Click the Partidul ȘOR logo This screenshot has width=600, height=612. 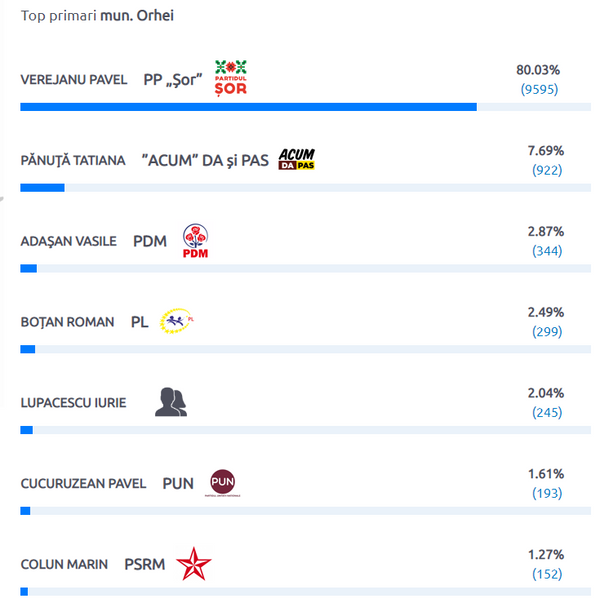pyautogui.click(x=231, y=78)
